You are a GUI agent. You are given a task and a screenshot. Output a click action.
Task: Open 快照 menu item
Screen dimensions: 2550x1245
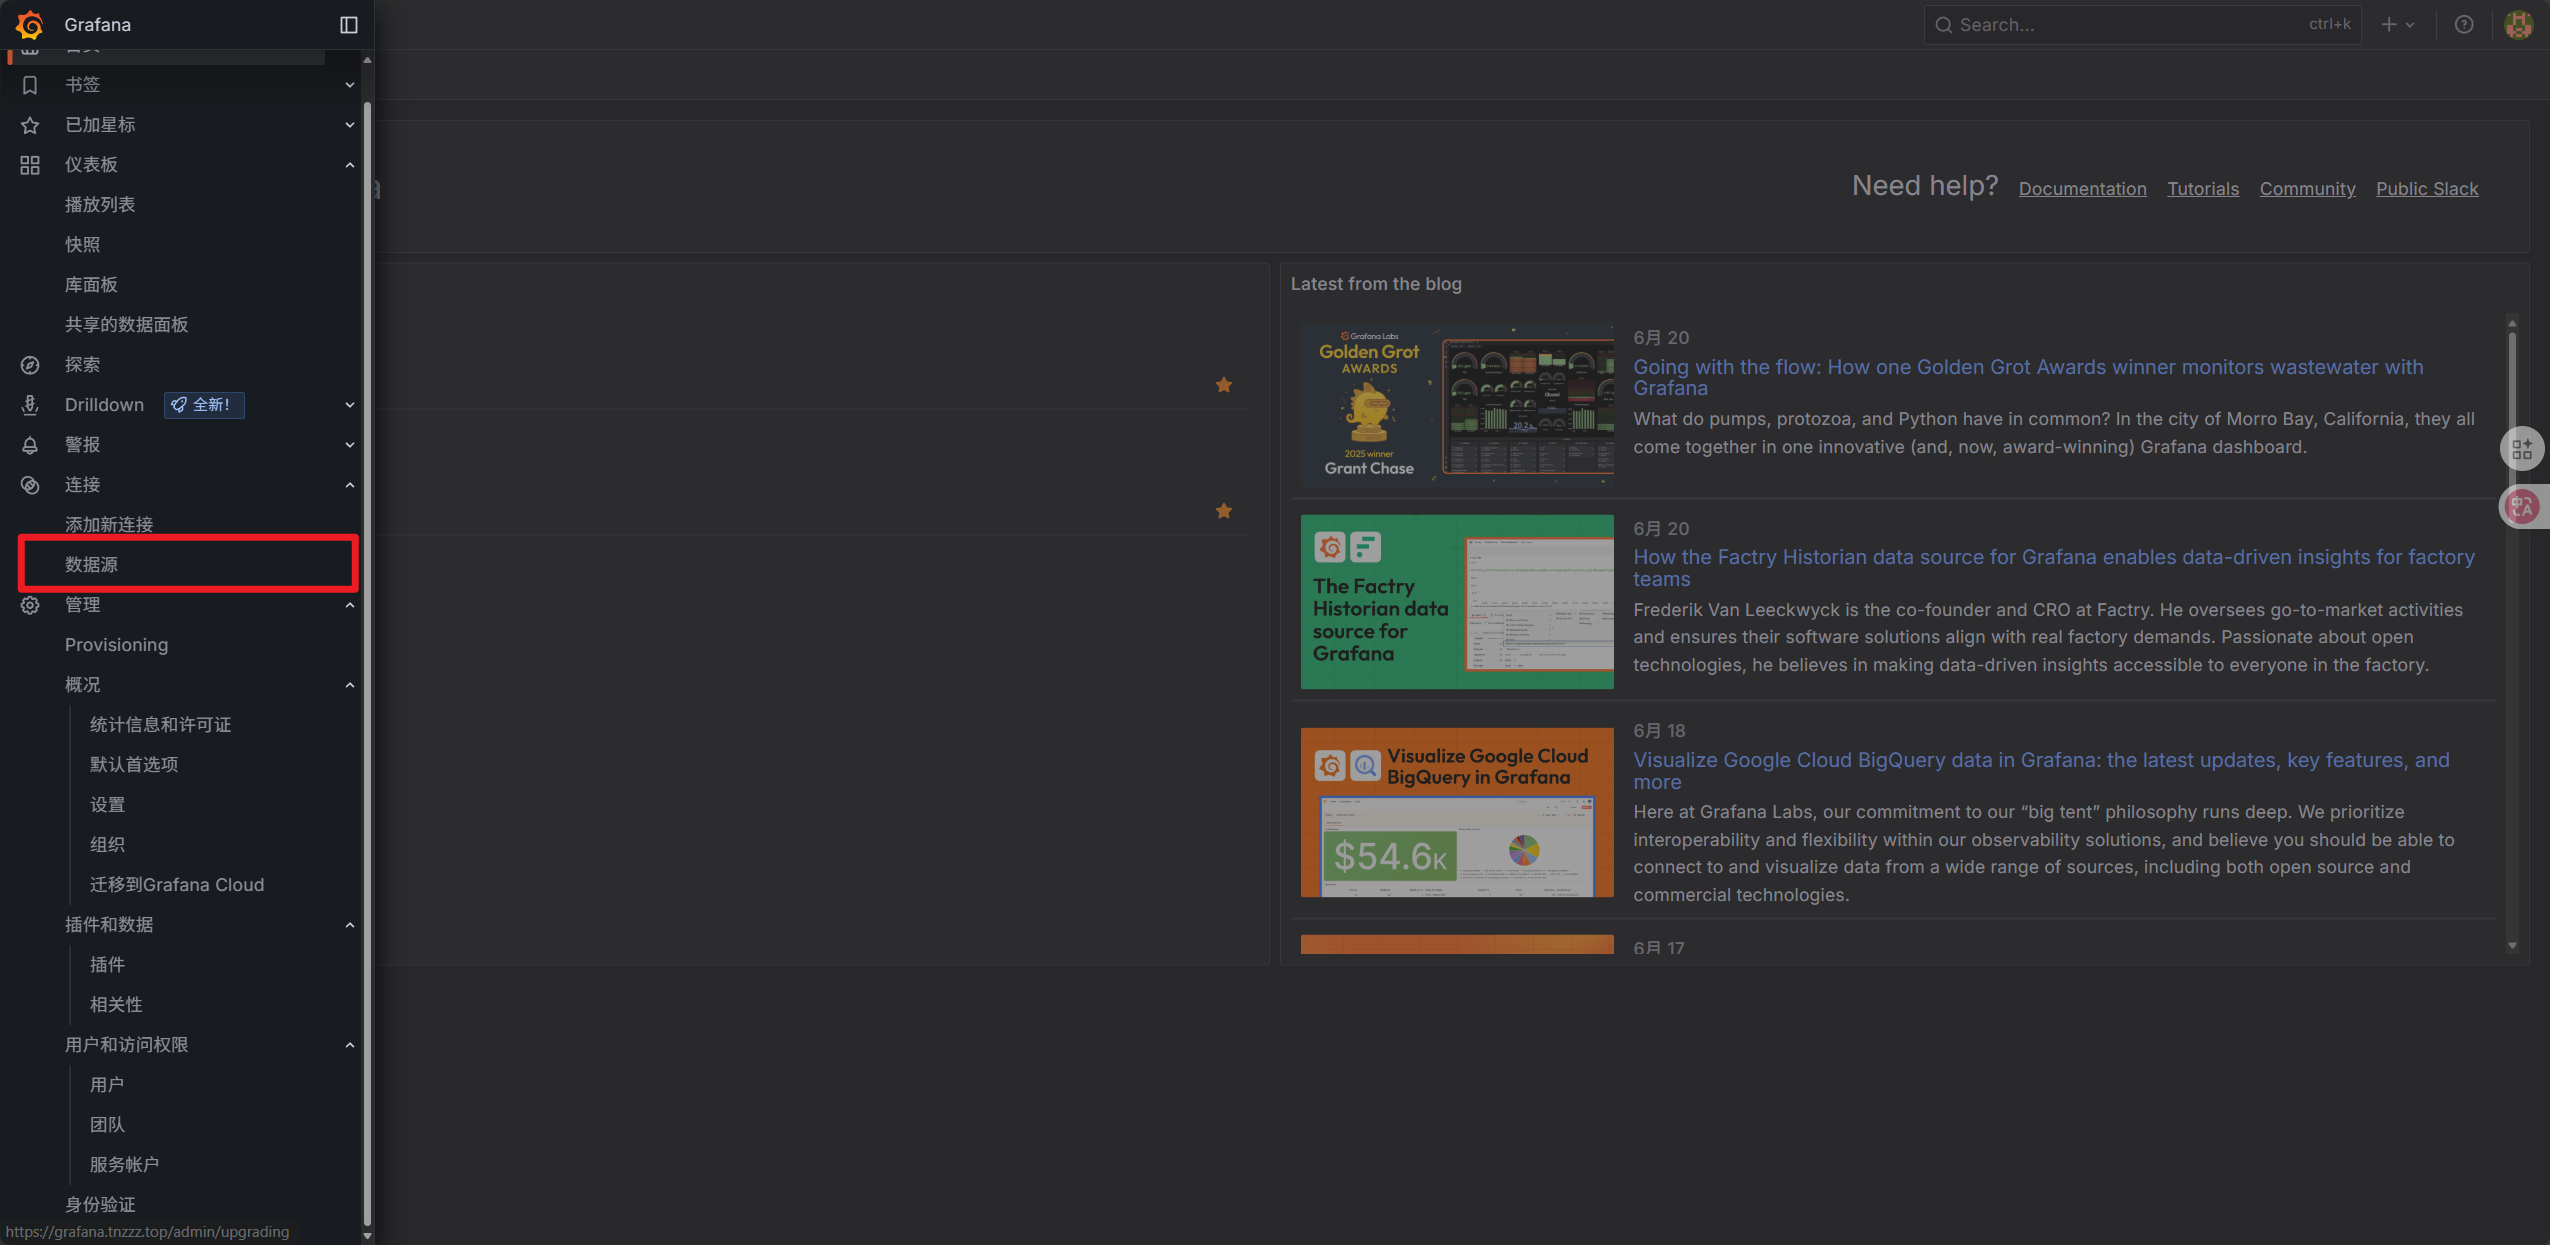[x=83, y=245]
